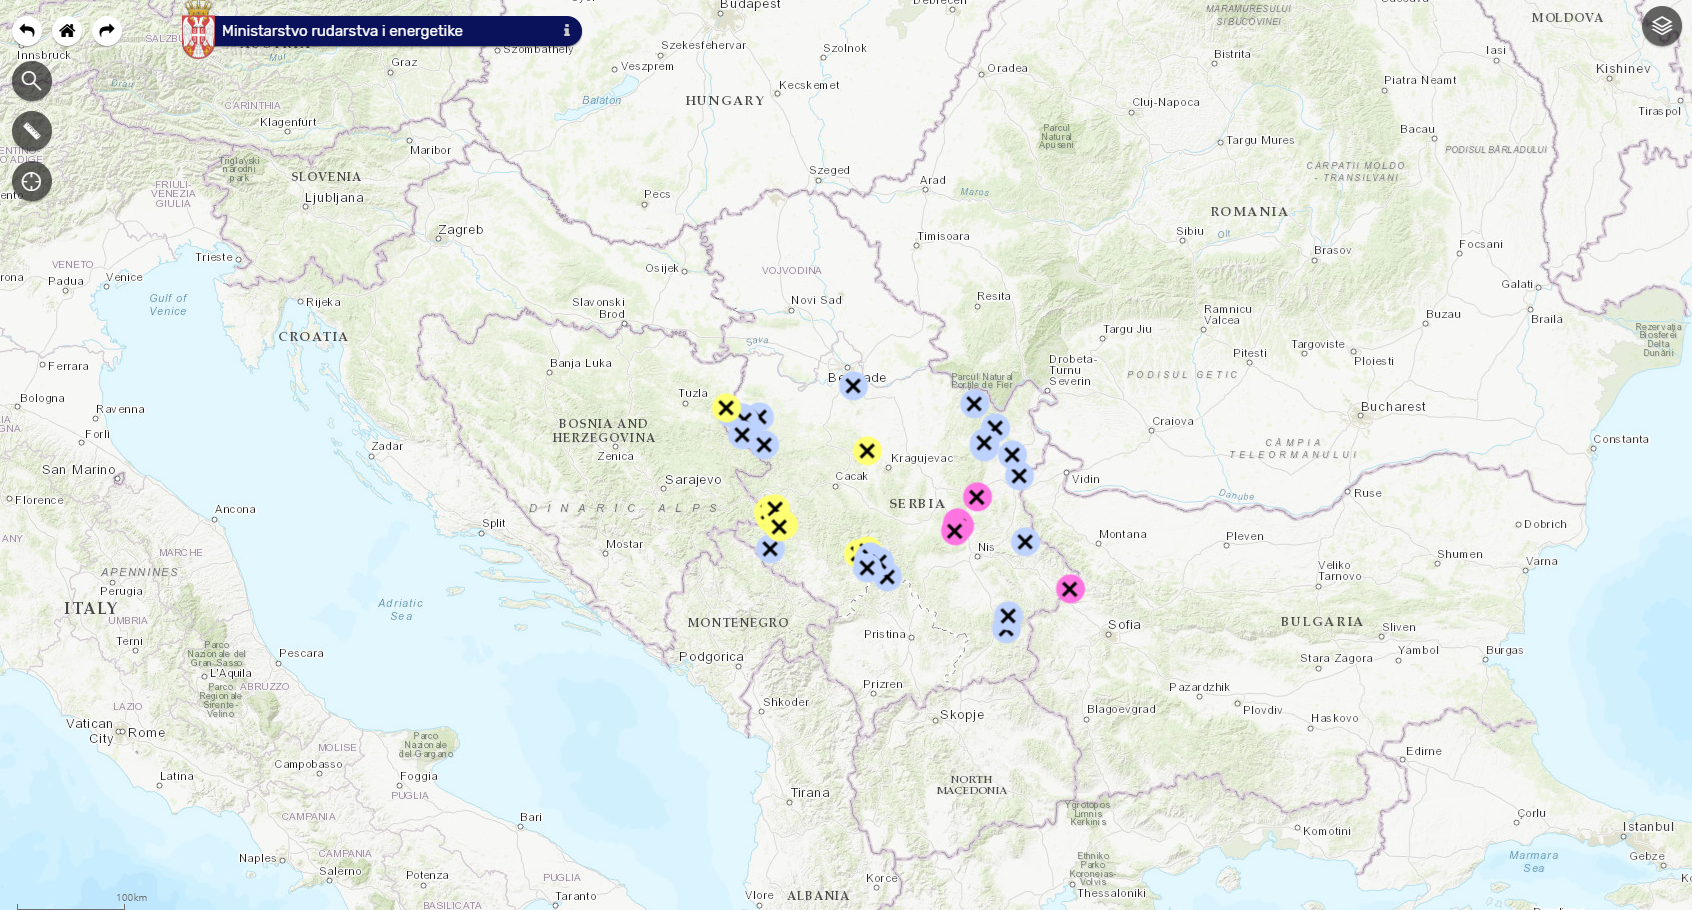Click the redo forward arrow button
The width and height of the screenshot is (1692, 910).
coord(107,31)
